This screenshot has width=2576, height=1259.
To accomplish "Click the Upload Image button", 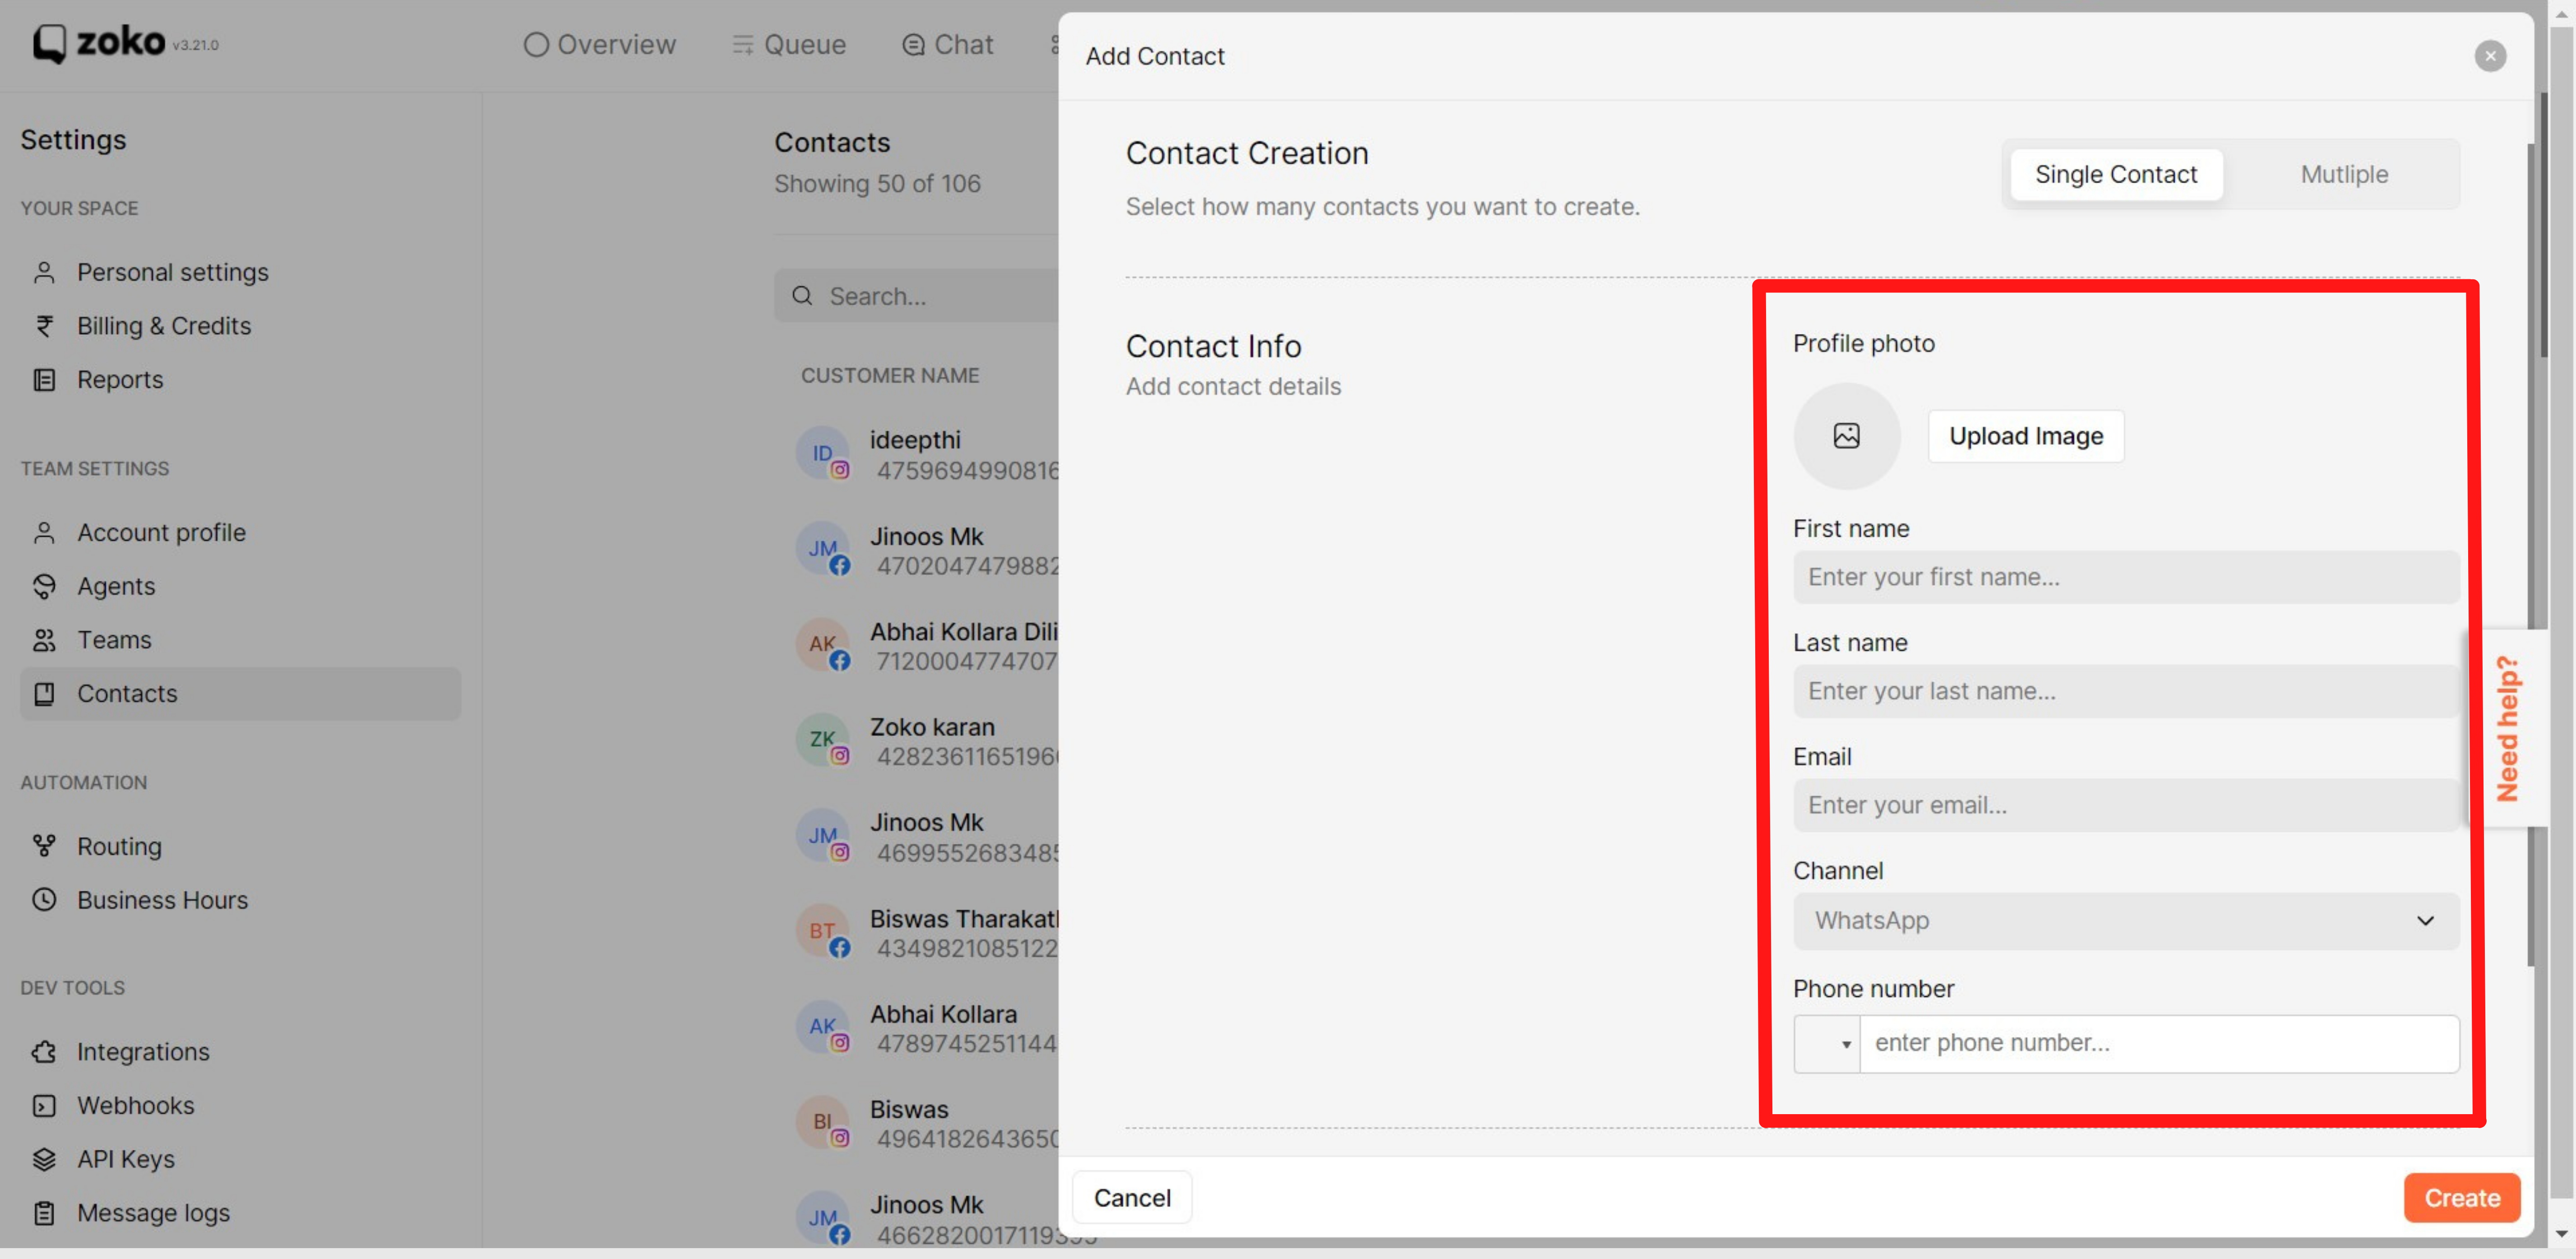I will click(x=2026, y=436).
